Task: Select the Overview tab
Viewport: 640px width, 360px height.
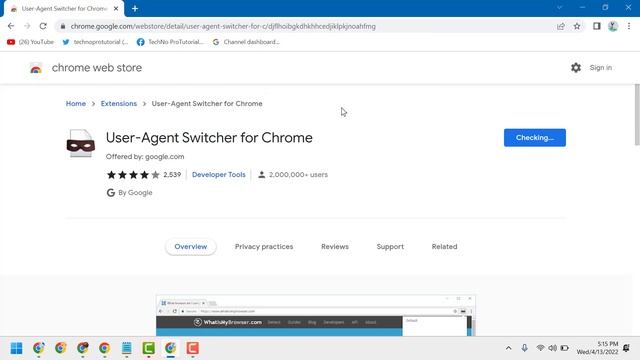Action: [x=191, y=247]
